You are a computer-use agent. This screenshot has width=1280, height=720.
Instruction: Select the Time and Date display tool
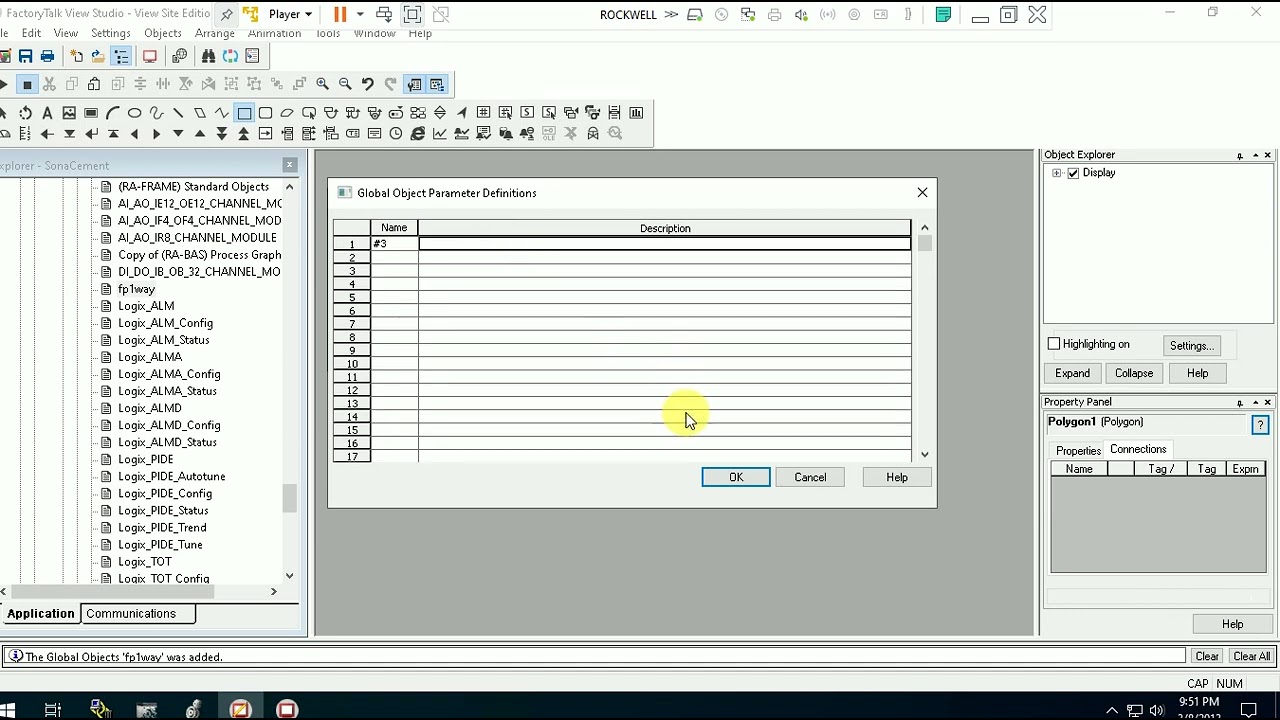coord(396,133)
